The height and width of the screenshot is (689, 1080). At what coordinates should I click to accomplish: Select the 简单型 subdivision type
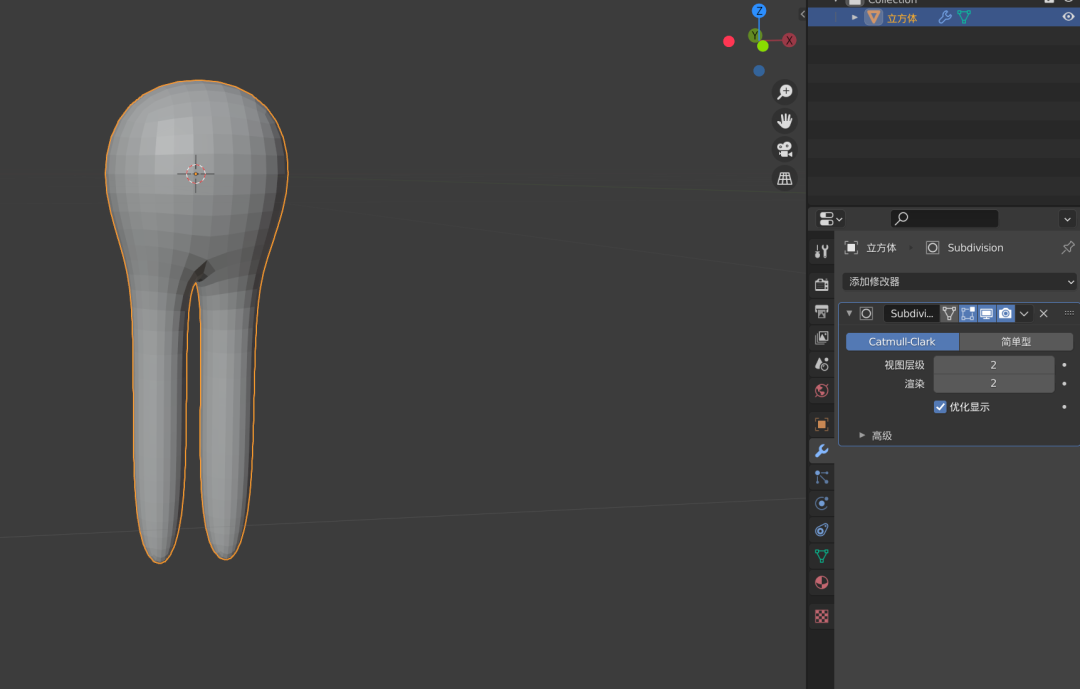(1016, 342)
